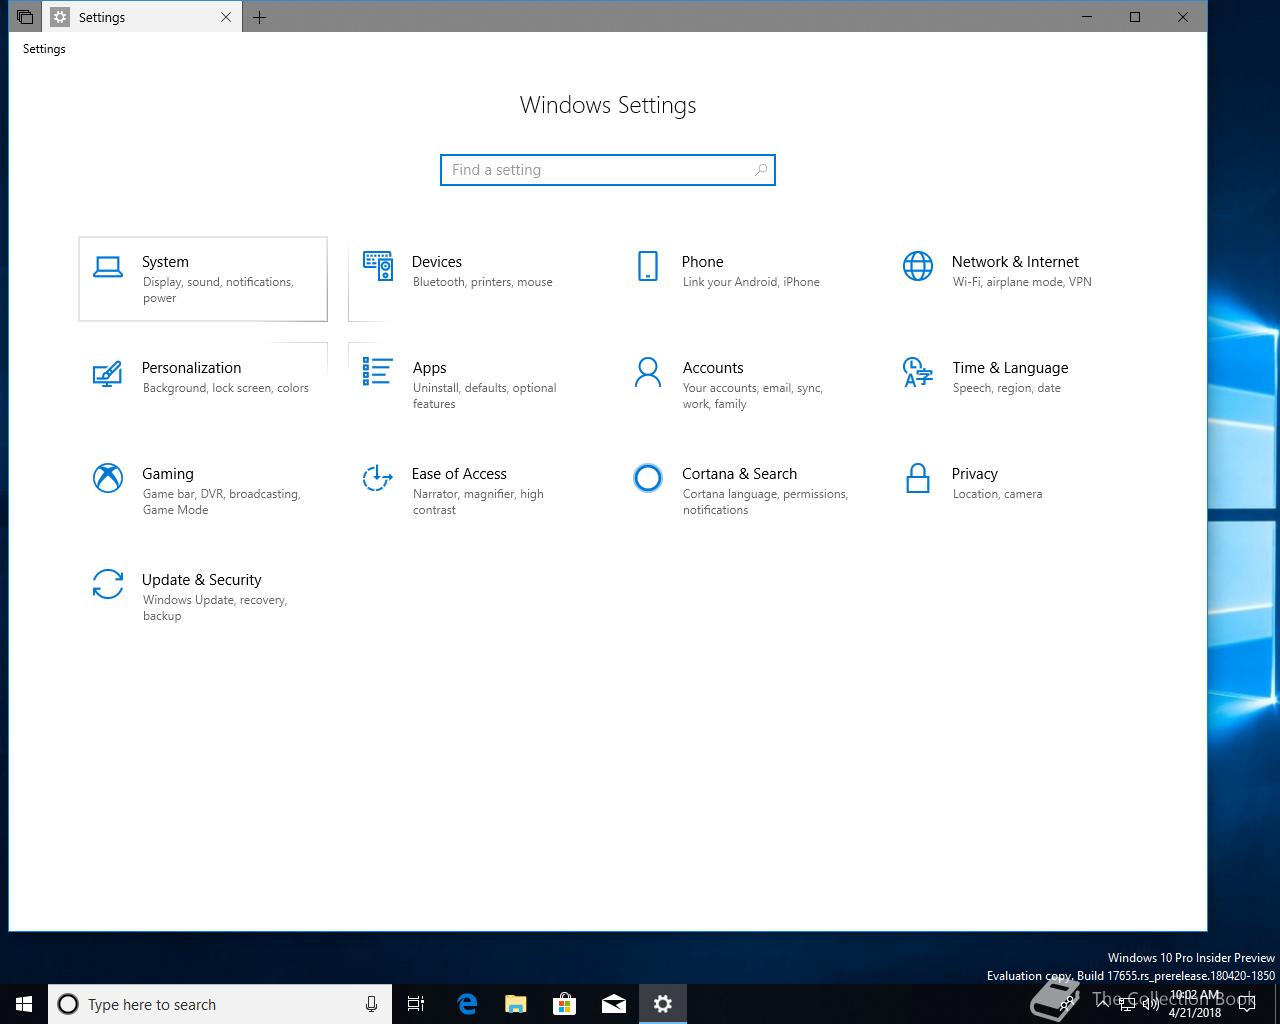Click 'Windows Update, recovery, backup' text
This screenshot has width=1280, height=1024.
215,608
